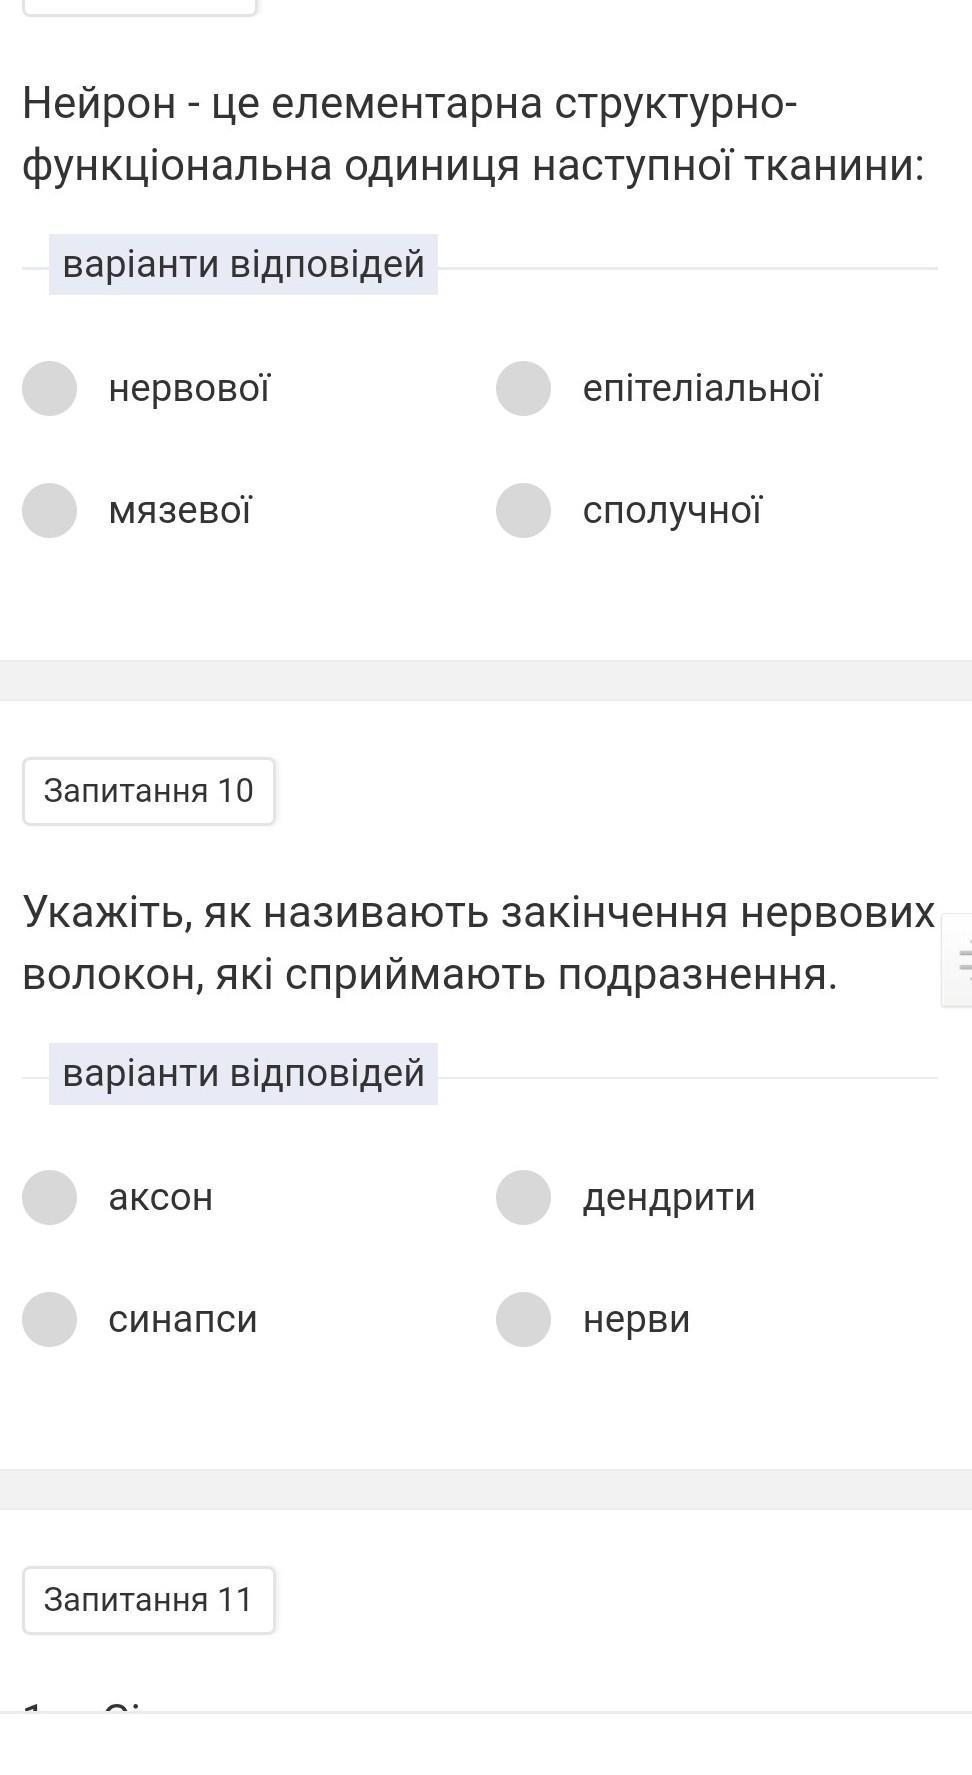Screen dimensions: 972x1775
Task: Click the нерви answer text
Action: (636, 1319)
